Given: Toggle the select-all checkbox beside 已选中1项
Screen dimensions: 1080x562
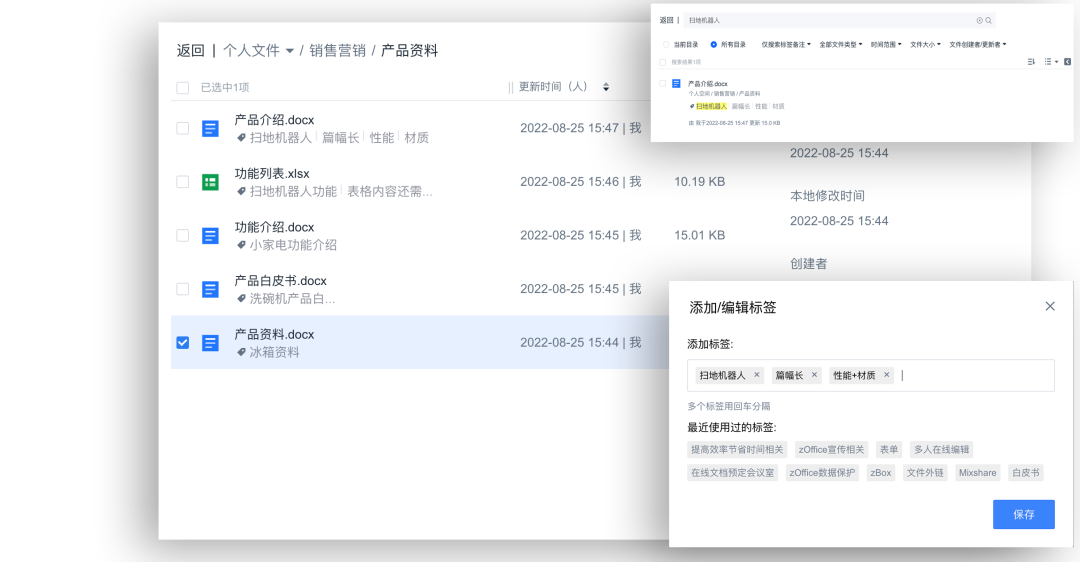Looking at the screenshot, I should pos(183,87).
